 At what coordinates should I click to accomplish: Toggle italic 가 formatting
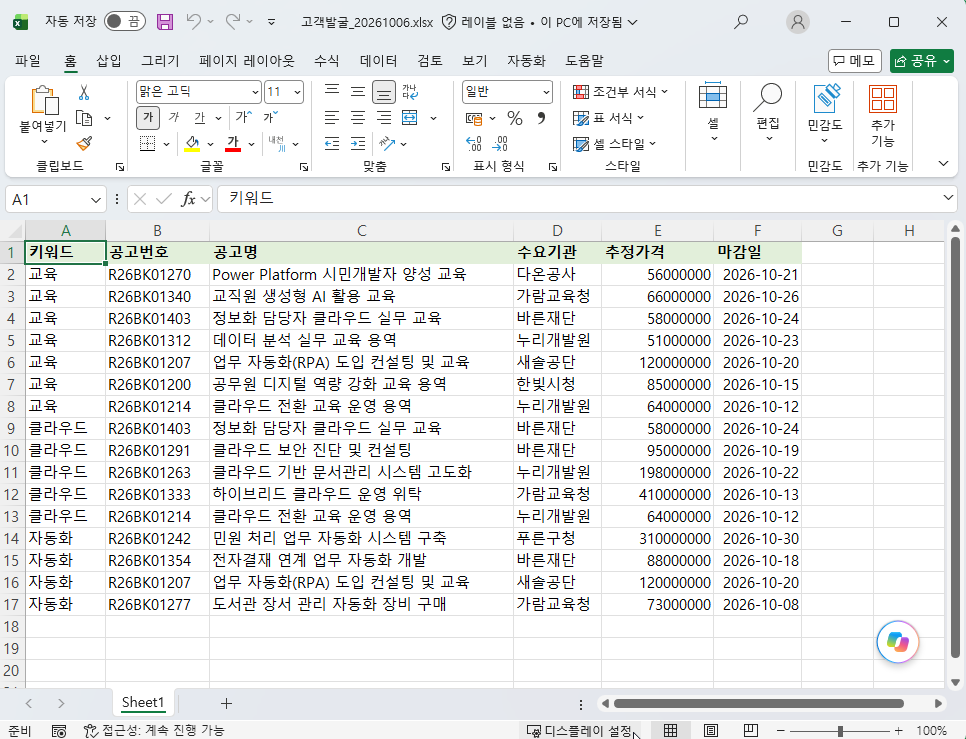coord(174,117)
